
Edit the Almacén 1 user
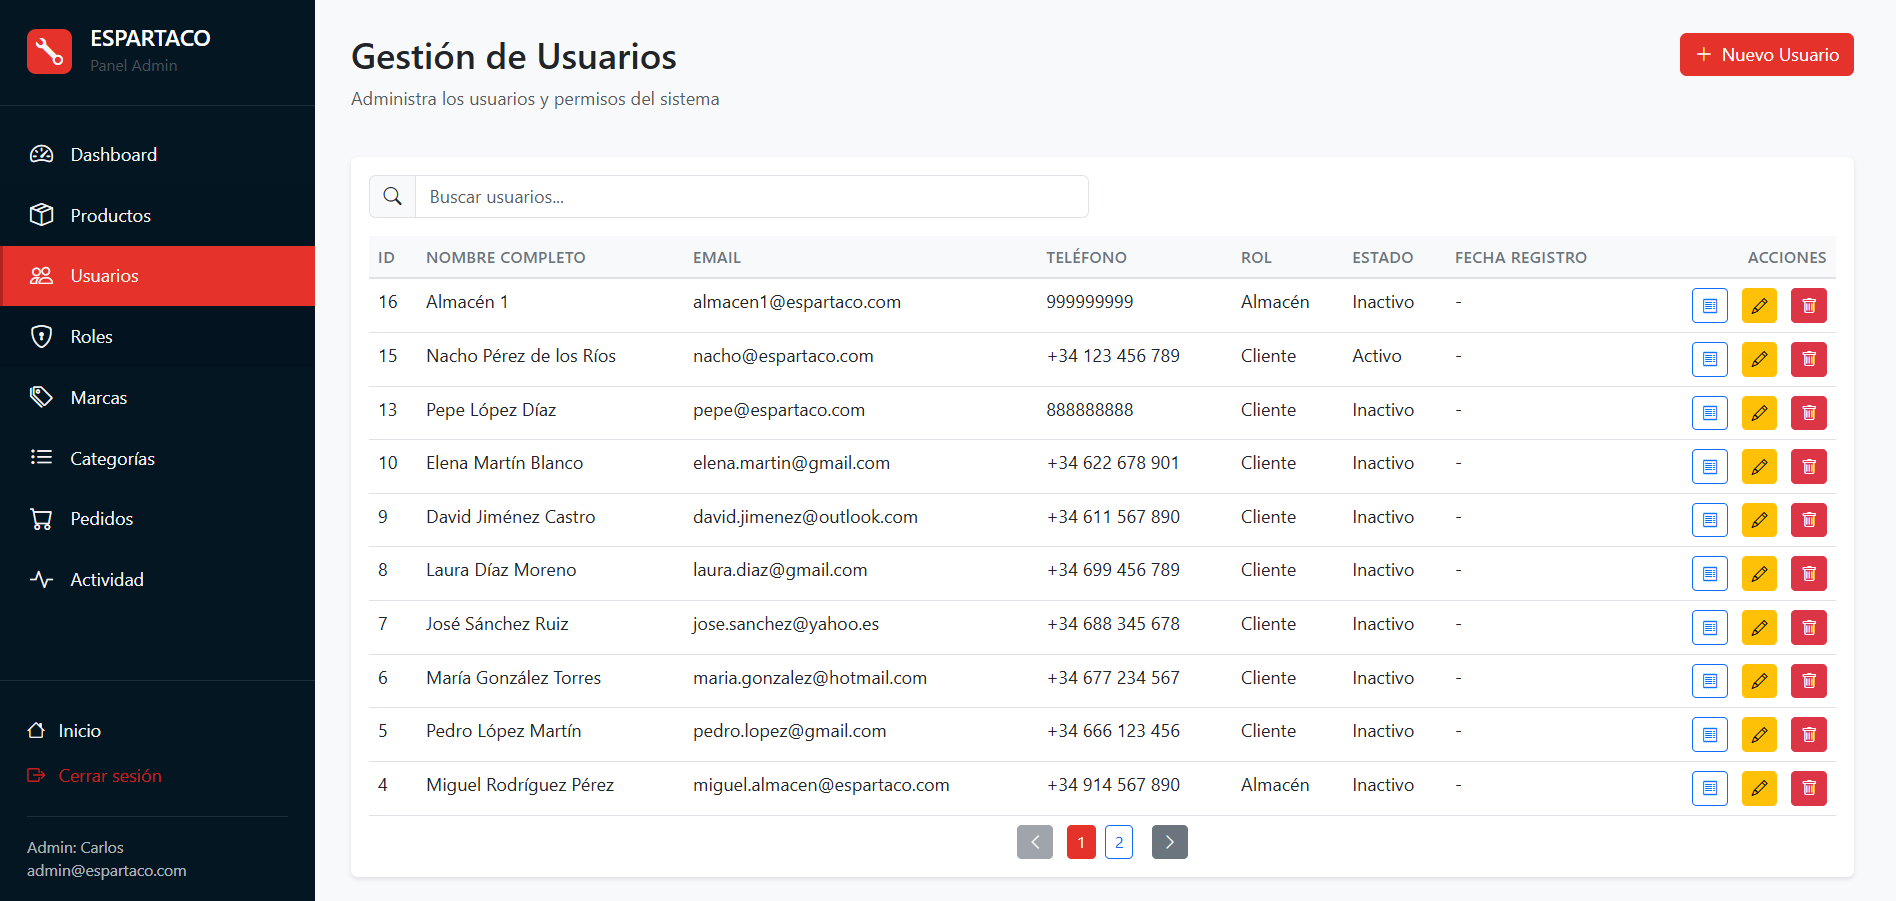1759,306
